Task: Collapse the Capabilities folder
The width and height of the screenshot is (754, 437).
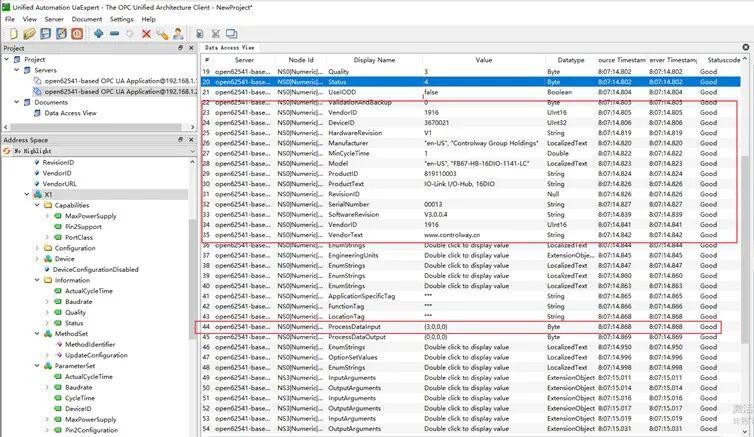Action: pyautogui.click(x=37, y=205)
